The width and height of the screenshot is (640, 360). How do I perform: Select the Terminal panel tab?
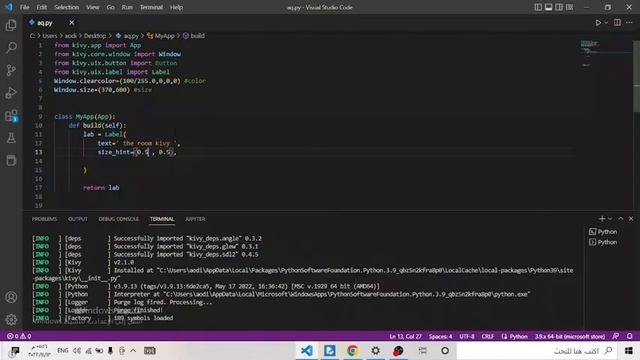pyautogui.click(x=162, y=219)
